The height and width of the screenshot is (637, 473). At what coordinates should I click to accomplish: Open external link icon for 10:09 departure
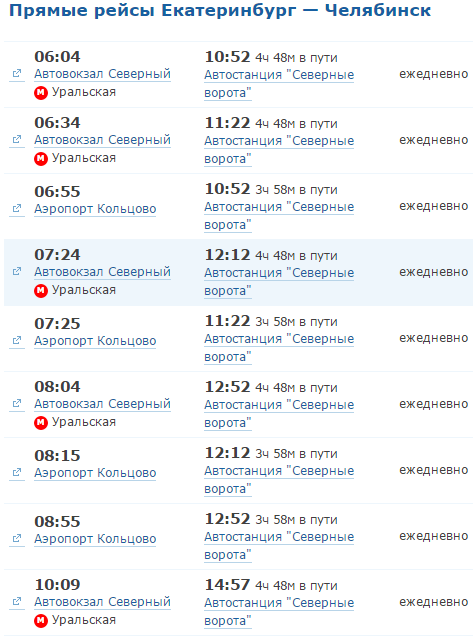pyautogui.click(x=17, y=601)
